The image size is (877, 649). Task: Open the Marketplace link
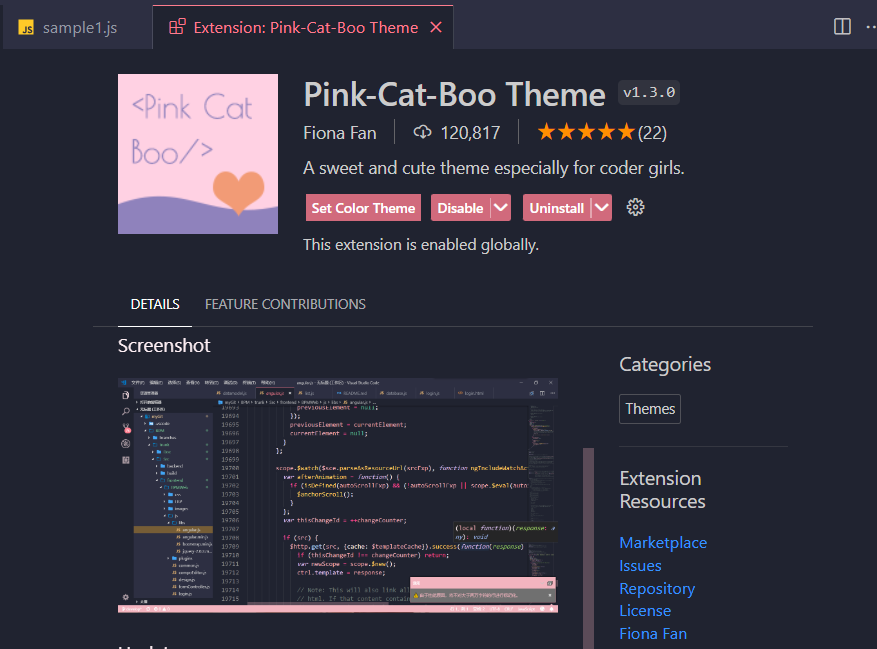click(x=663, y=542)
